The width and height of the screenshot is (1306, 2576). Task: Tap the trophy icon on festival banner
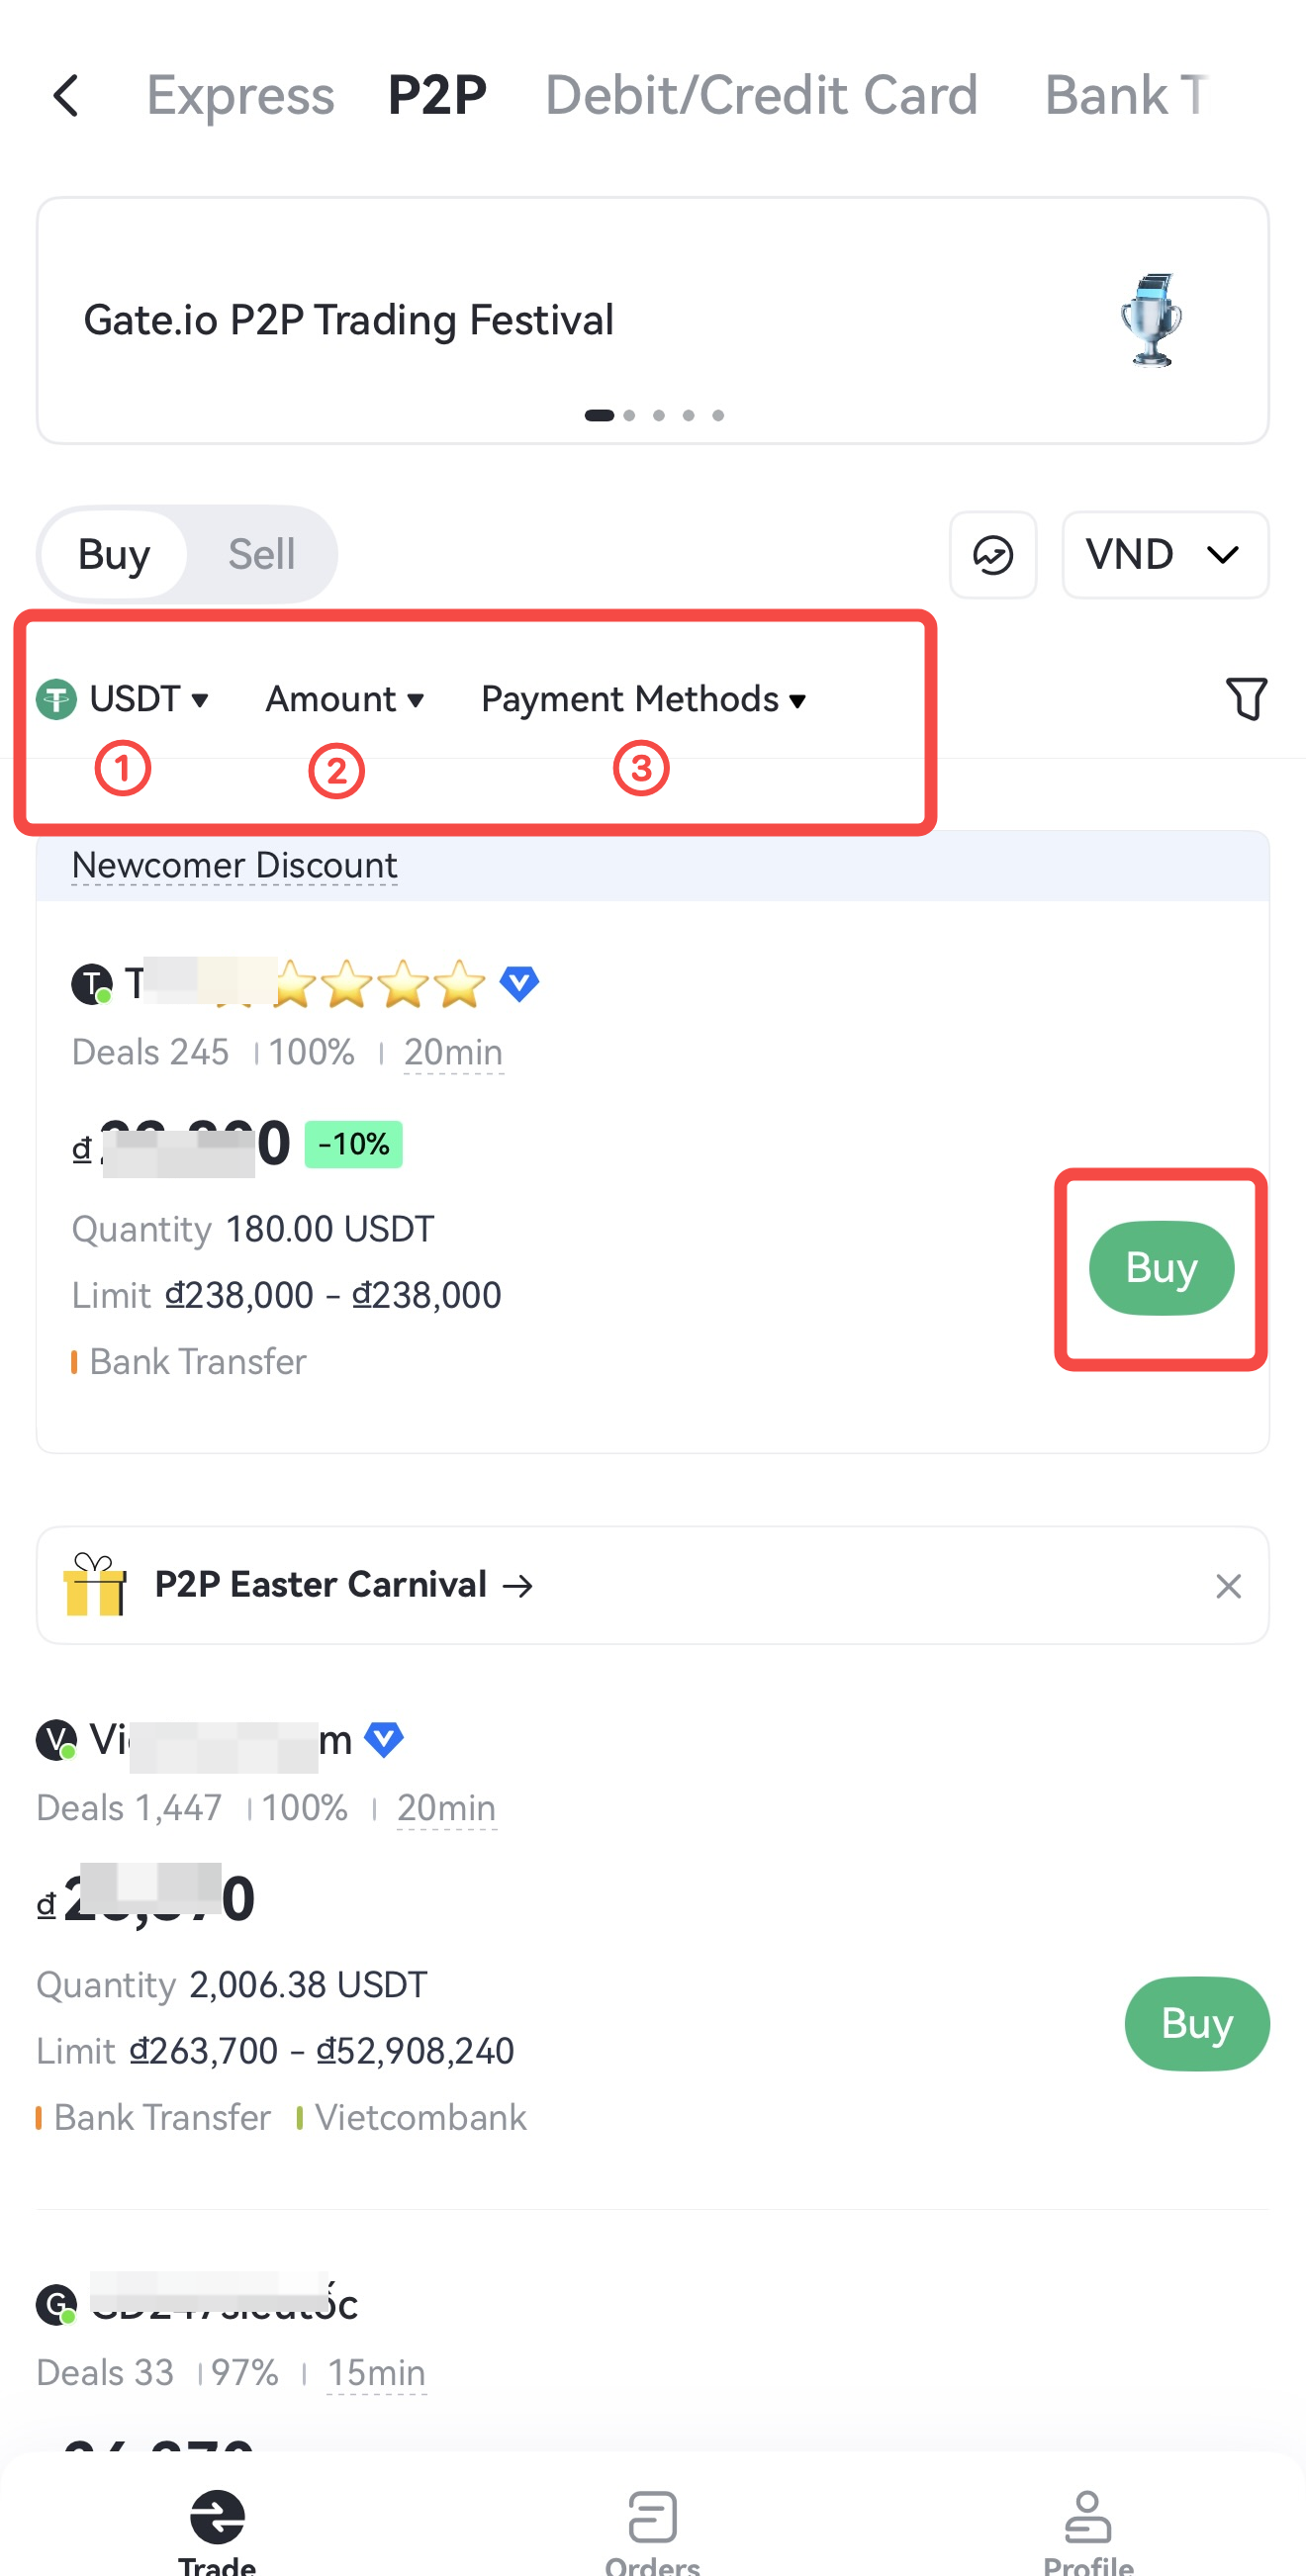pos(1151,320)
